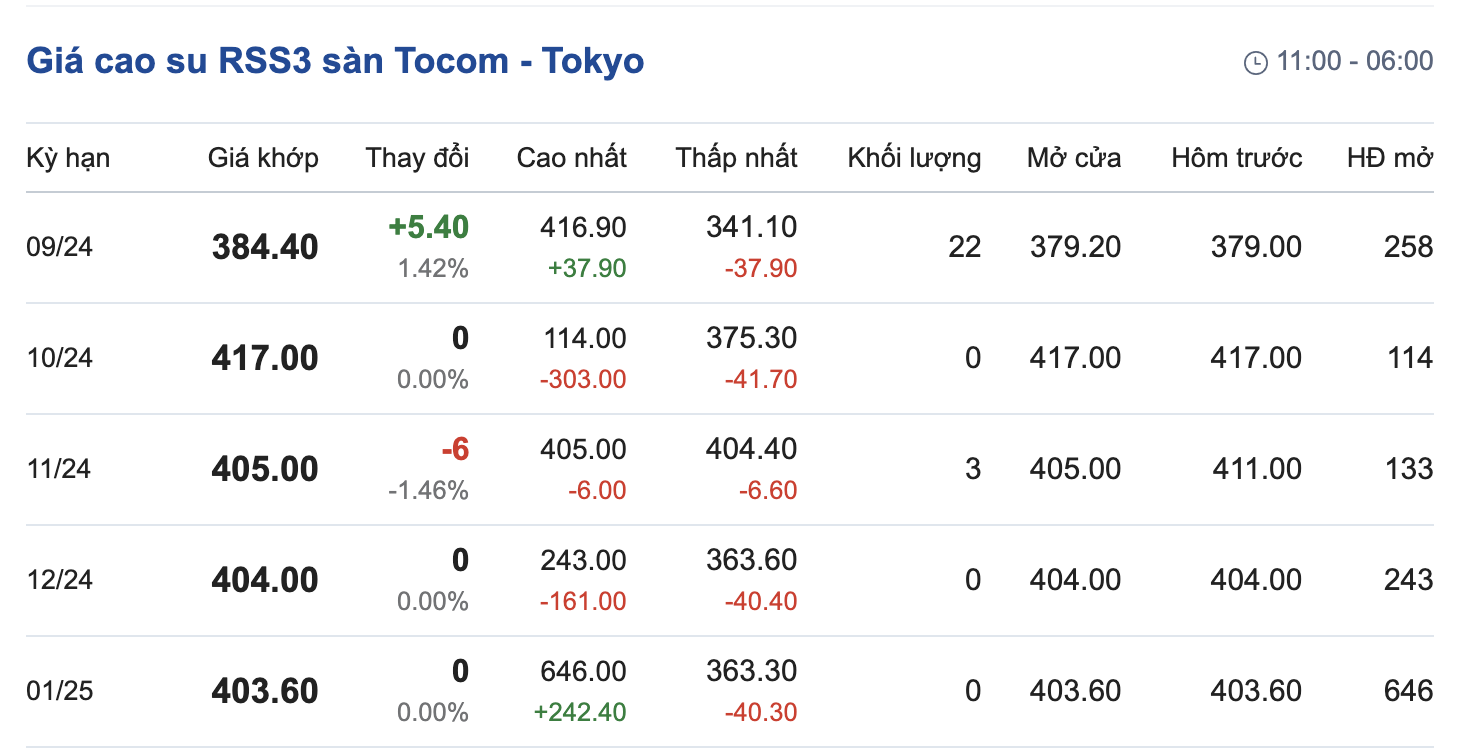
Task: Click the 11/24 contract term
Action: click(x=59, y=469)
